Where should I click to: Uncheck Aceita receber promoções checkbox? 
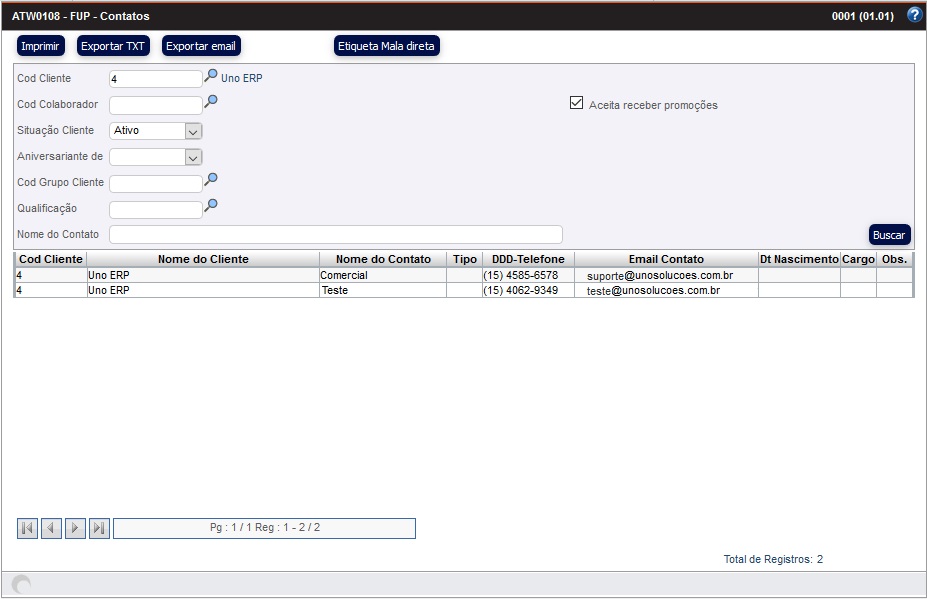coord(576,102)
